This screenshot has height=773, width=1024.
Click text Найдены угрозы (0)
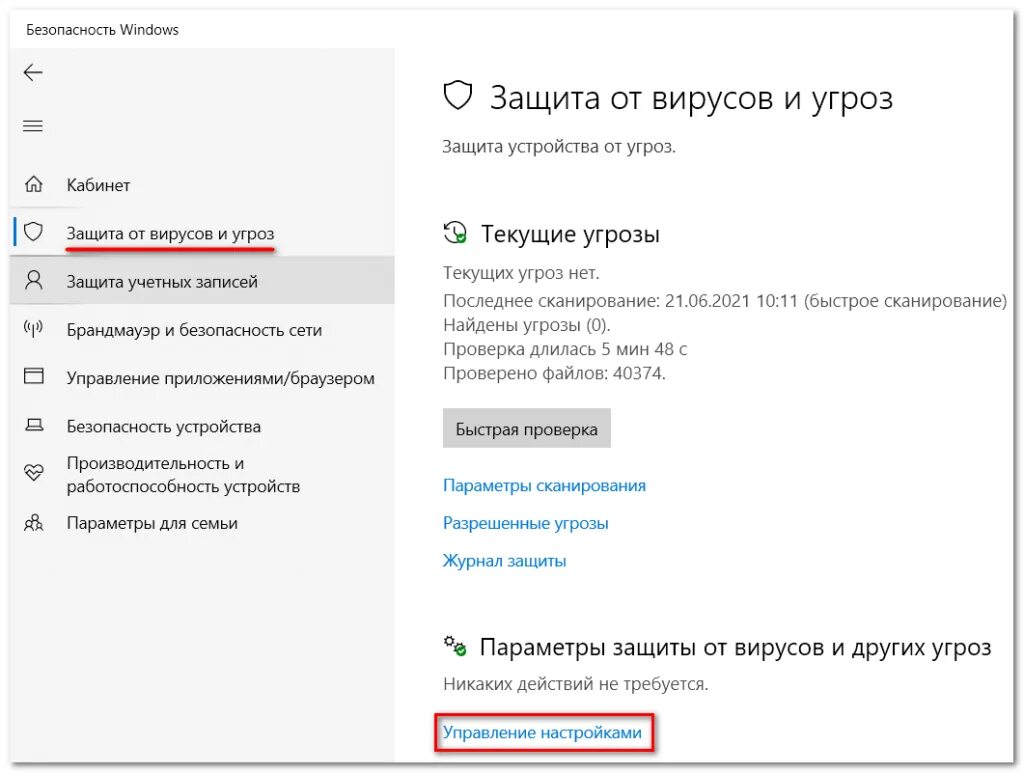(x=526, y=324)
